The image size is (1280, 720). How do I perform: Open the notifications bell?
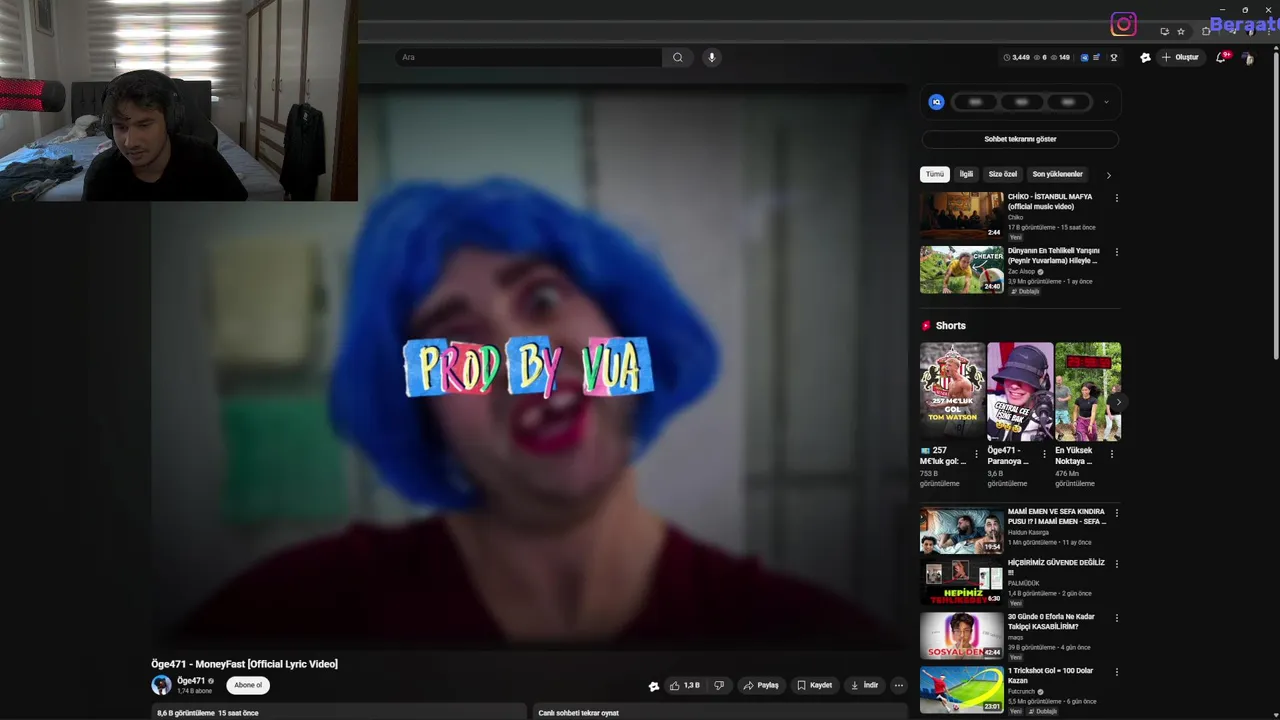tap(1221, 57)
